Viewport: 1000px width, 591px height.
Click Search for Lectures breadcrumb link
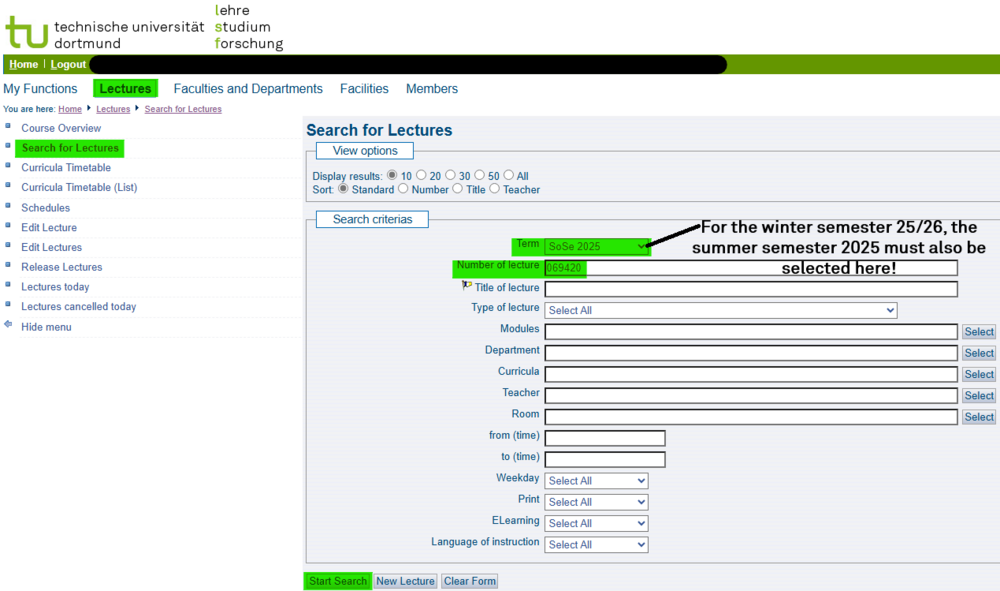point(183,109)
